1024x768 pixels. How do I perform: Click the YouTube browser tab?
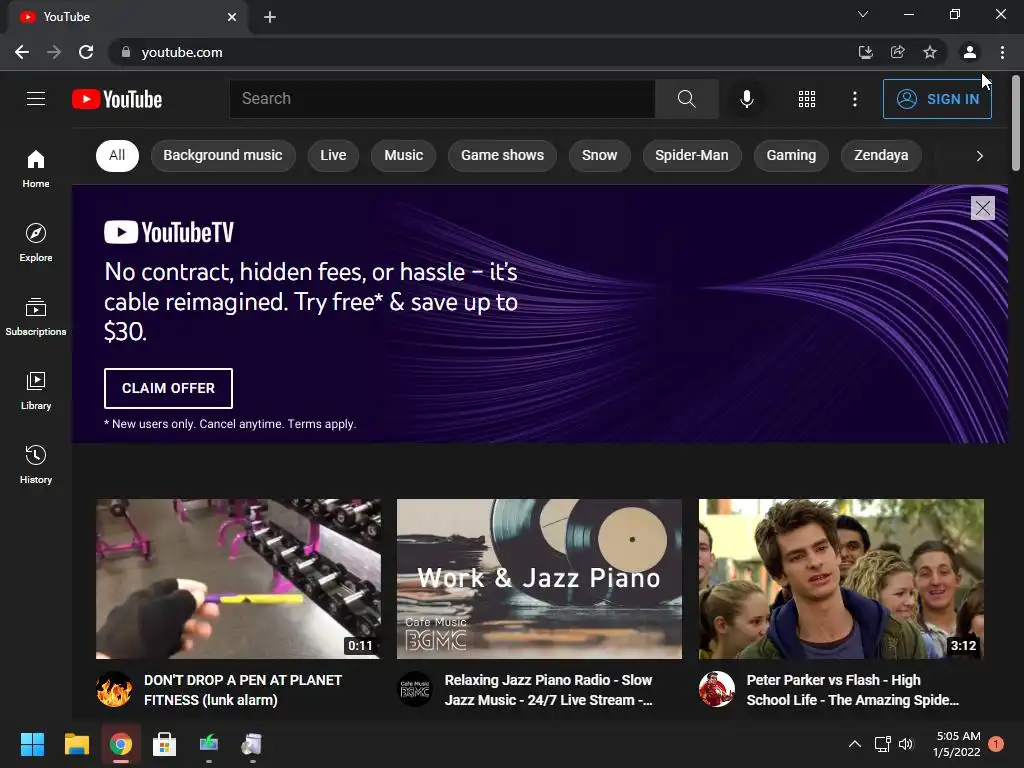pyautogui.click(x=127, y=17)
